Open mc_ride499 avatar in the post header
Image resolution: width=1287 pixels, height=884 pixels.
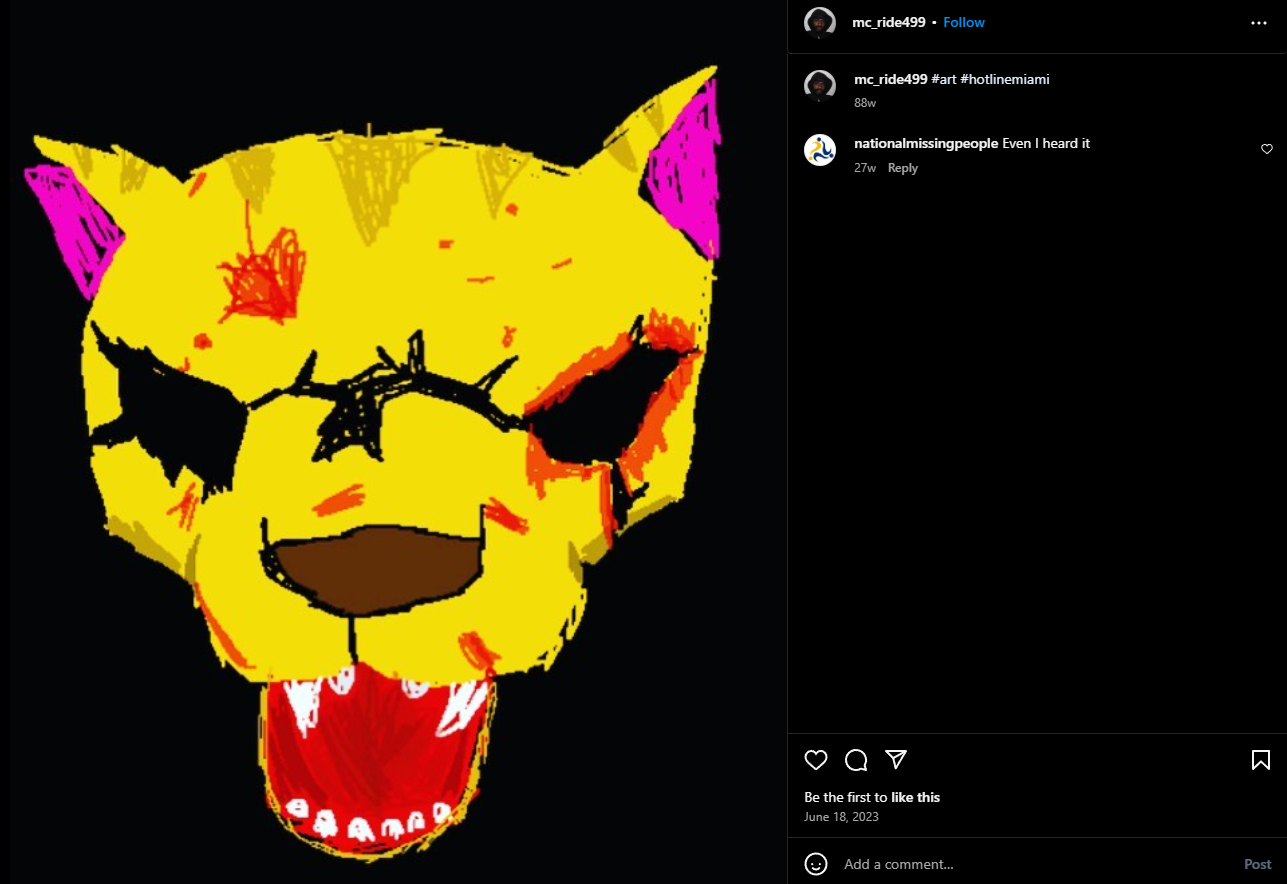tap(820, 22)
